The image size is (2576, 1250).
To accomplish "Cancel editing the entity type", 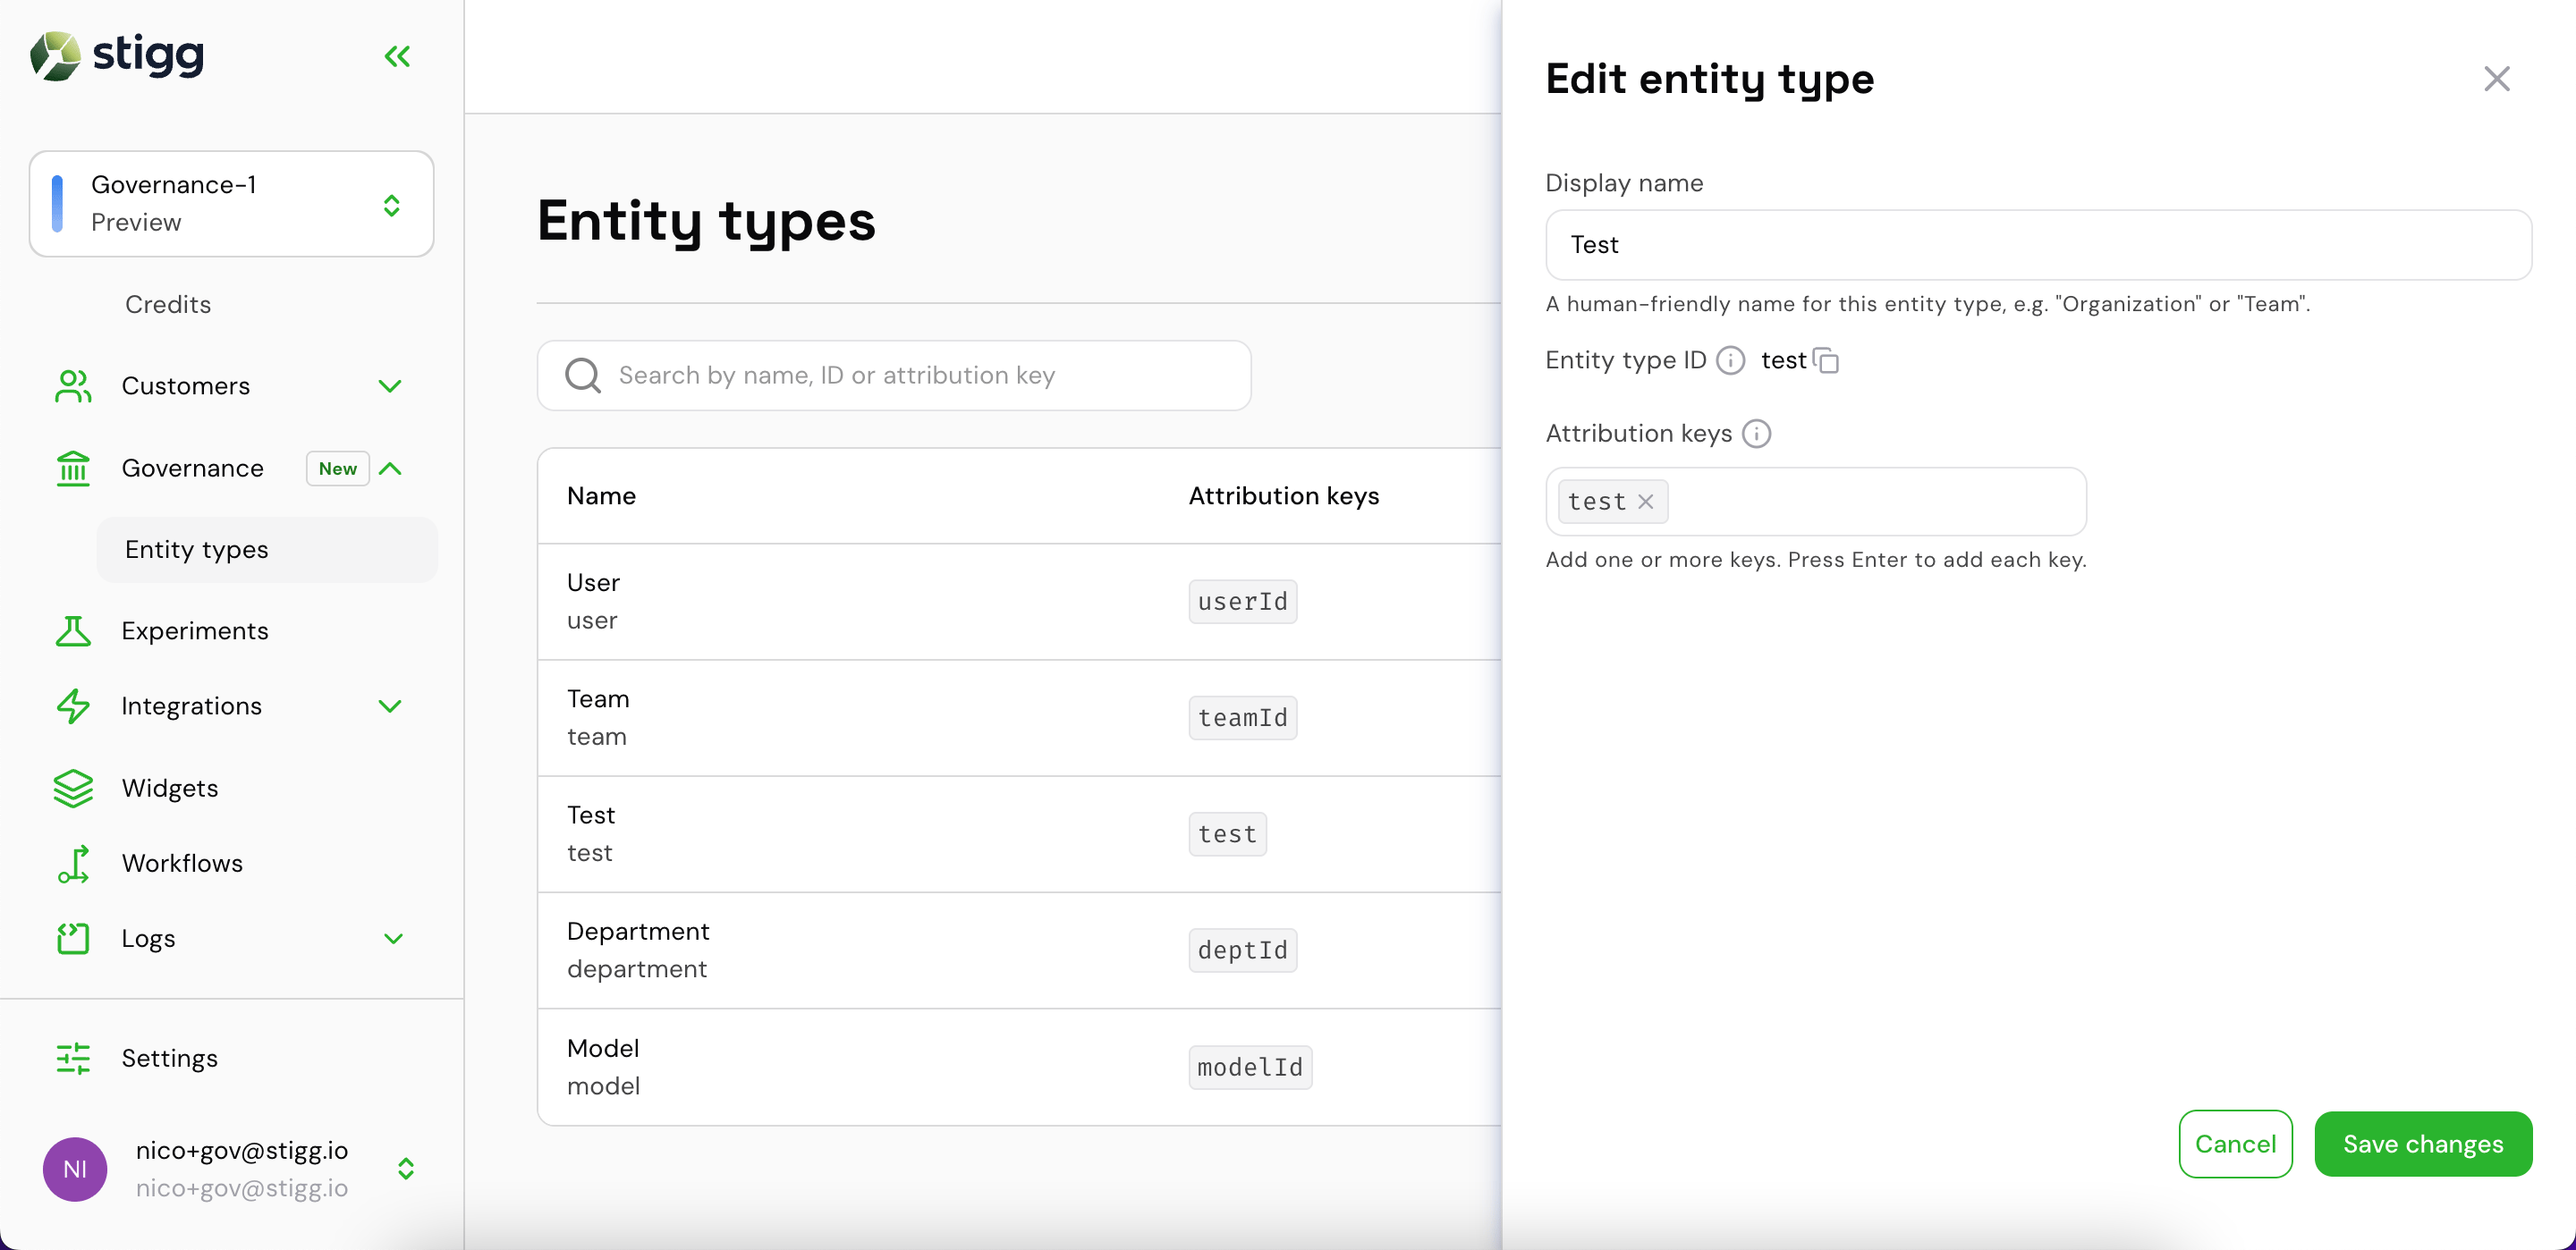I will [2235, 1144].
